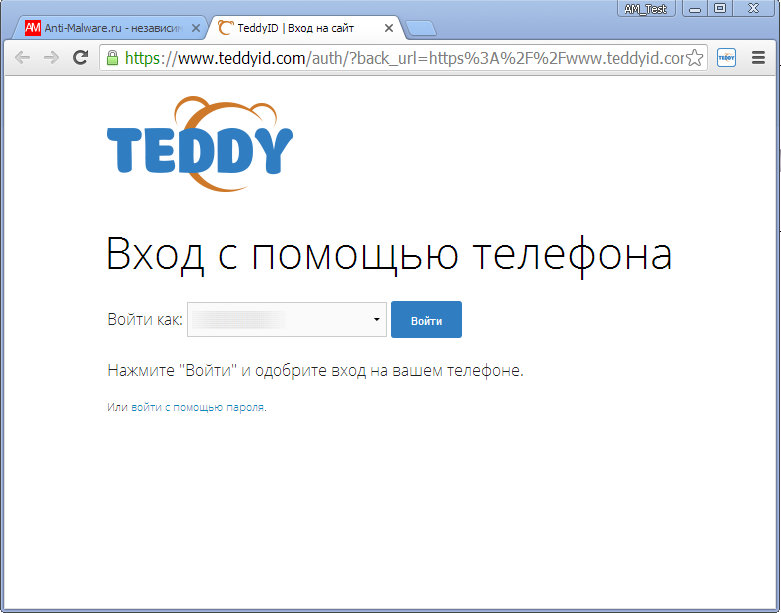Follow the 'войти с помощью пароля' link
Viewport: 781px width, 613px height.
(198, 407)
